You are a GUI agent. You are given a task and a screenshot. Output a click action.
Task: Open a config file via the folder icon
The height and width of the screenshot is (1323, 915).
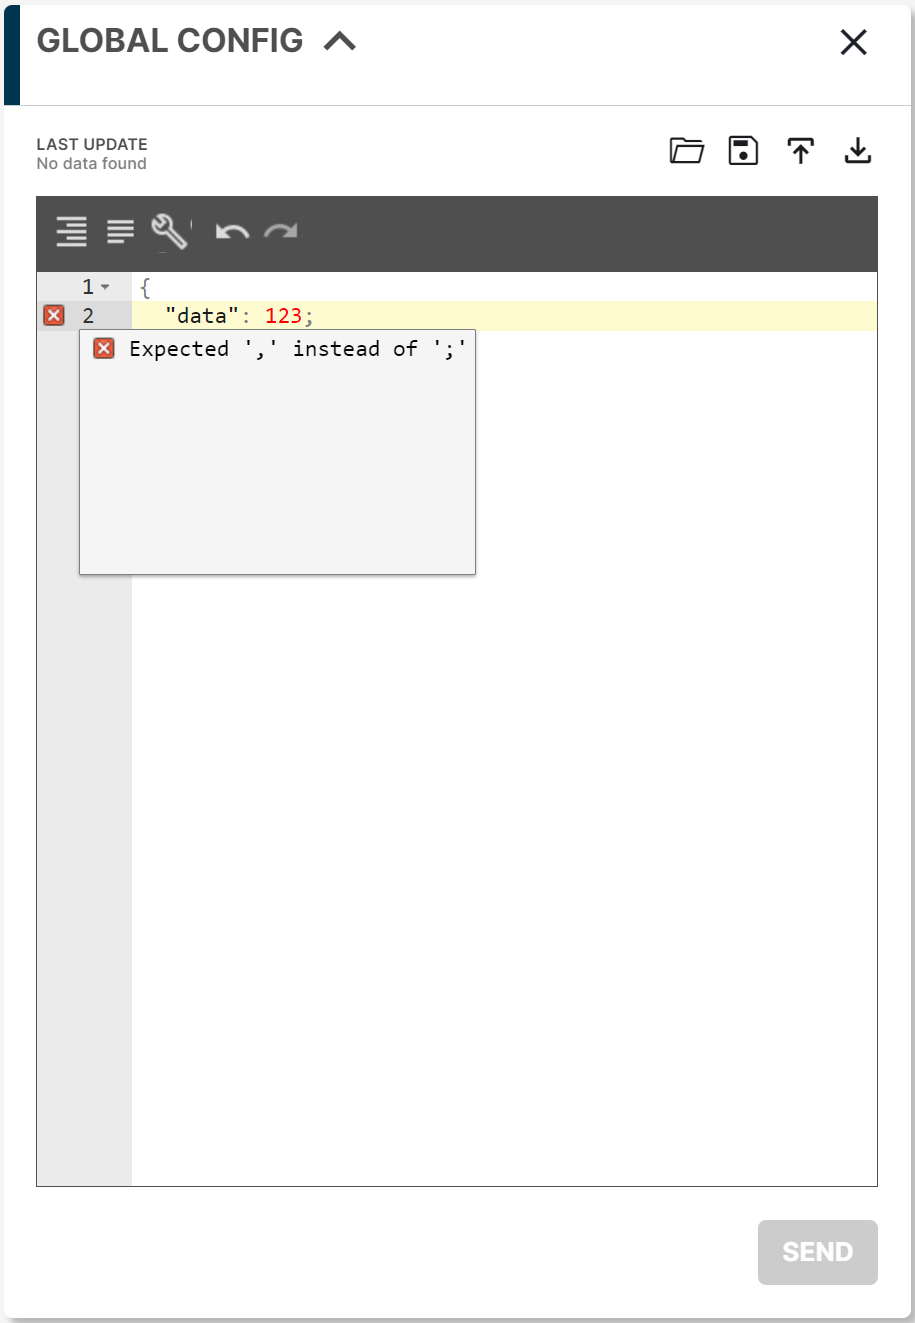pyautogui.click(x=687, y=150)
